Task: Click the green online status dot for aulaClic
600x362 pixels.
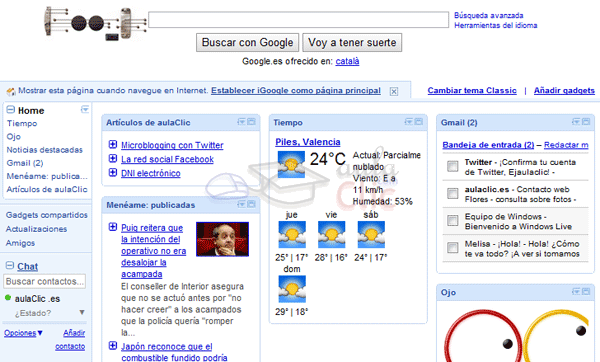Action: (8, 298)
